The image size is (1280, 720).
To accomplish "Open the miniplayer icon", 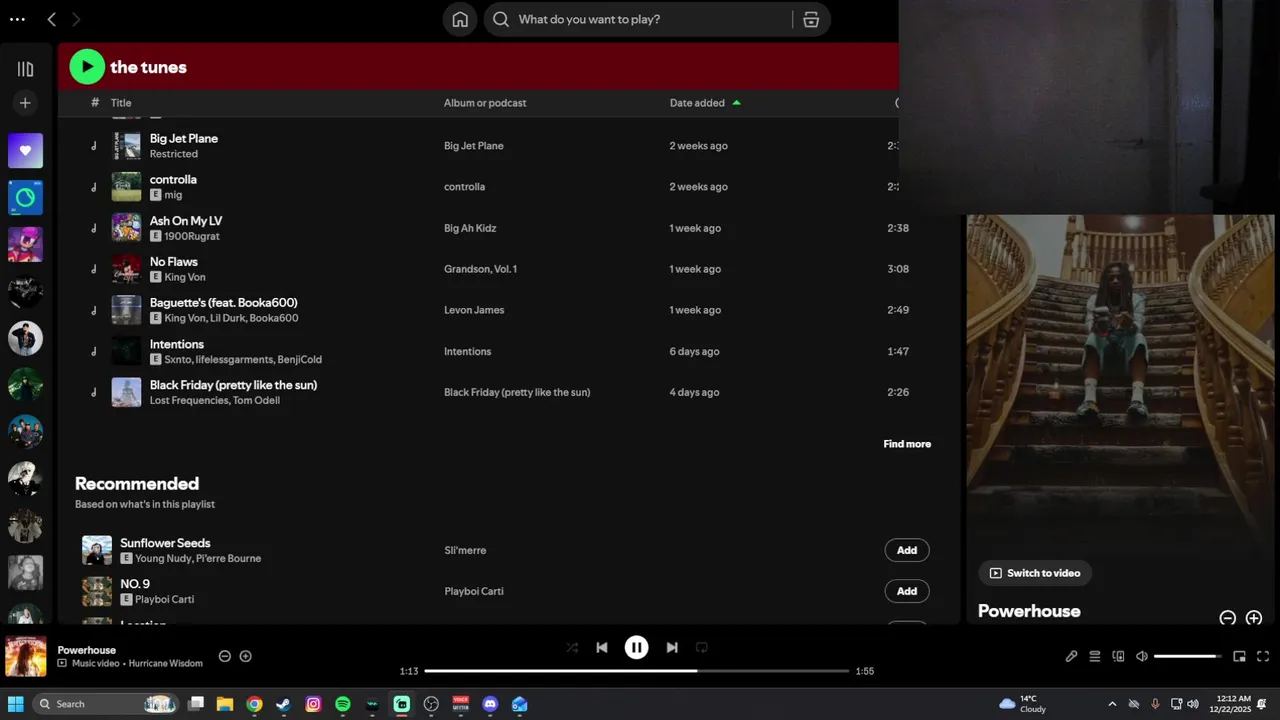I will pos(1239,656).
